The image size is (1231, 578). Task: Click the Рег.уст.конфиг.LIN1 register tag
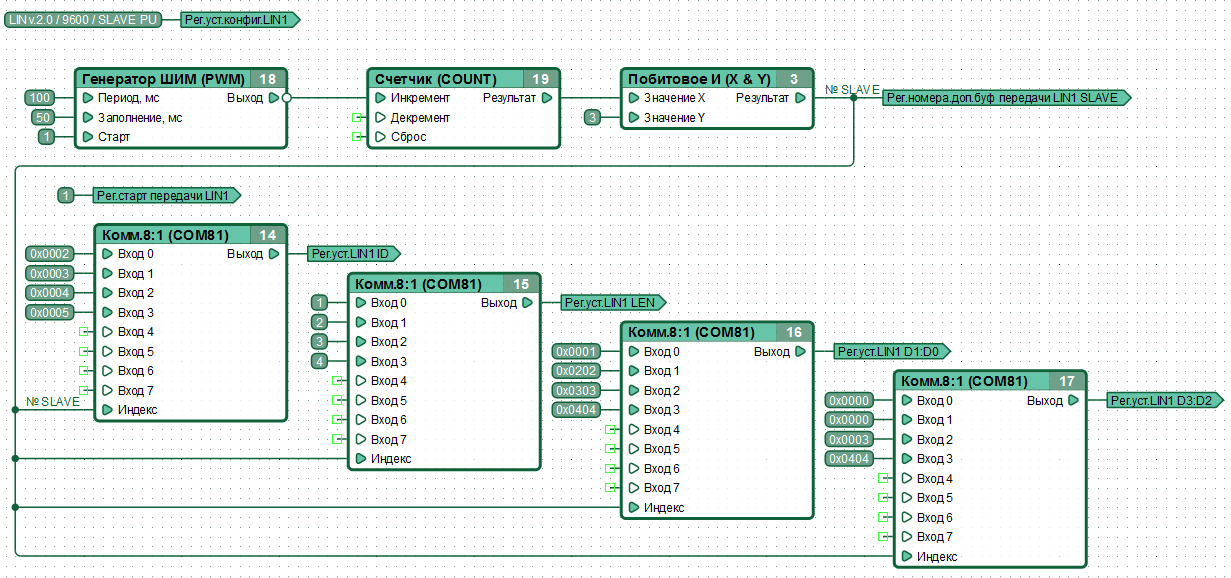tap(241, 20)
